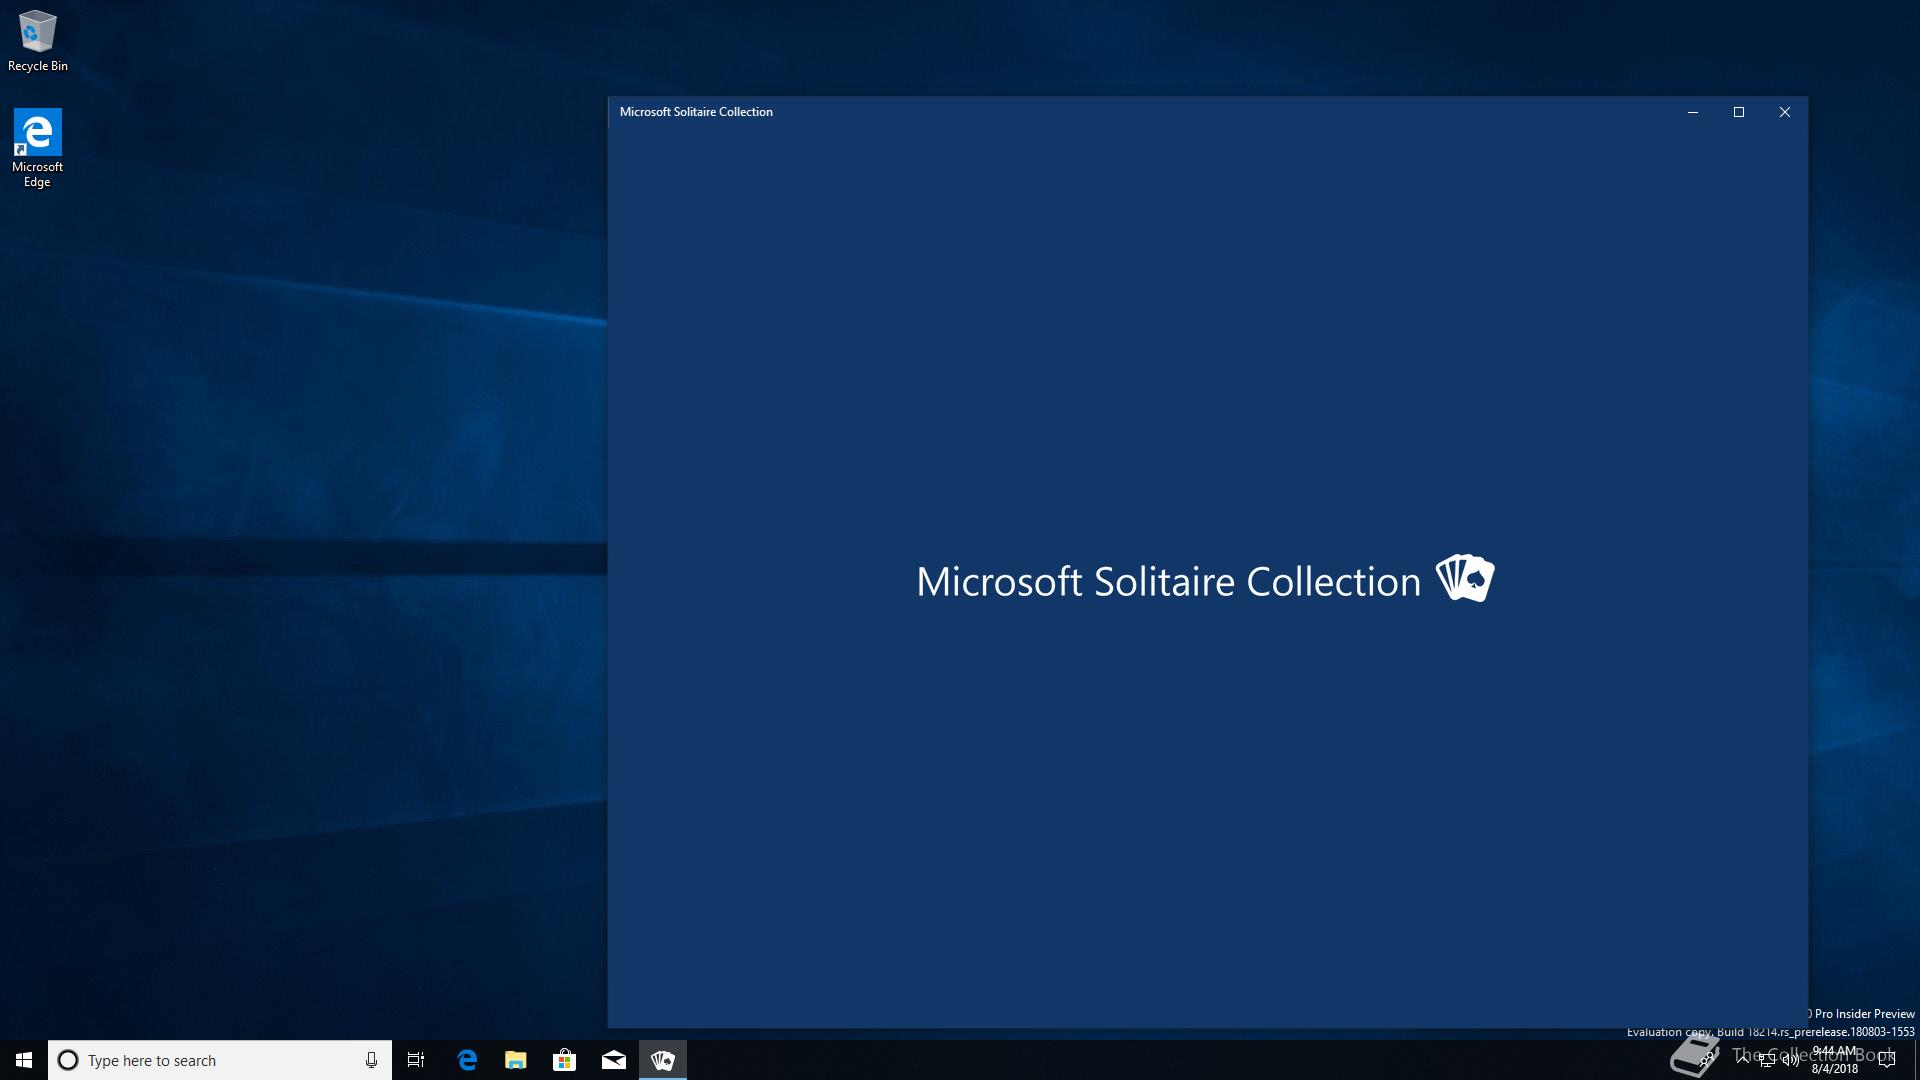Open the Recycle Bin desktop icon
1920x1080 pixels.
click(x=38, y=41)
